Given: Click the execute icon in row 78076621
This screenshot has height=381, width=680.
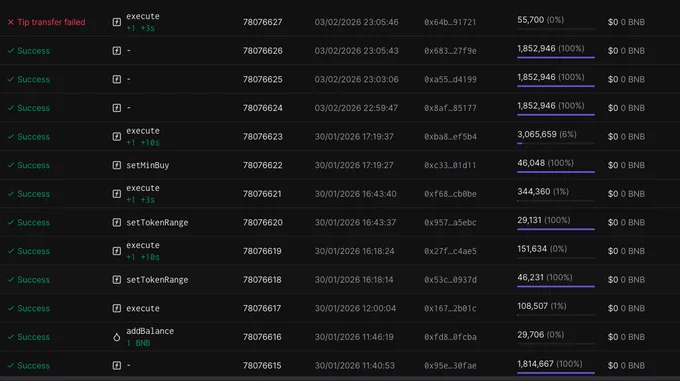Looking at the screenshot, I should click(117, 194).
